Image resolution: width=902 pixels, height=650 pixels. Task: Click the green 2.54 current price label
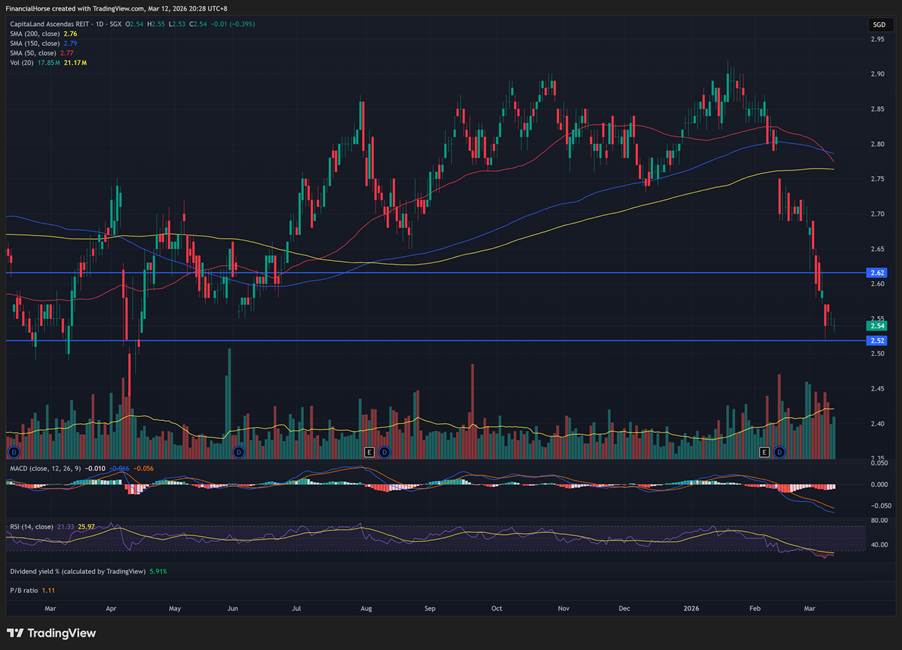(x=878, y=326)
